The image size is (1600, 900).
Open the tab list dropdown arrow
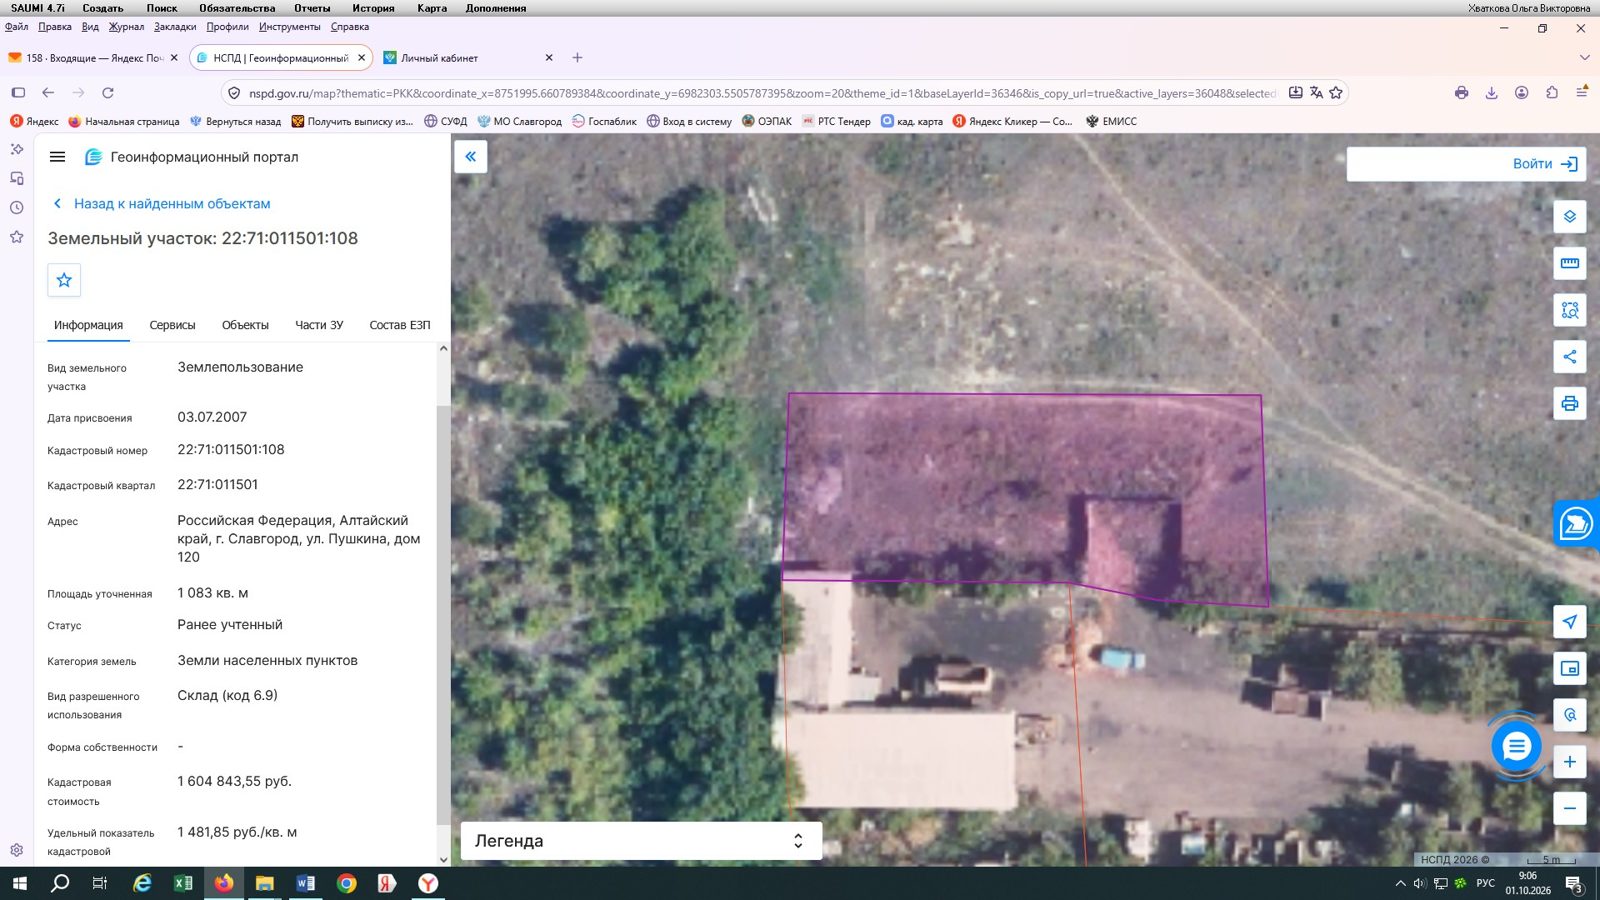pyautogui.click(x=1584, y=58)
